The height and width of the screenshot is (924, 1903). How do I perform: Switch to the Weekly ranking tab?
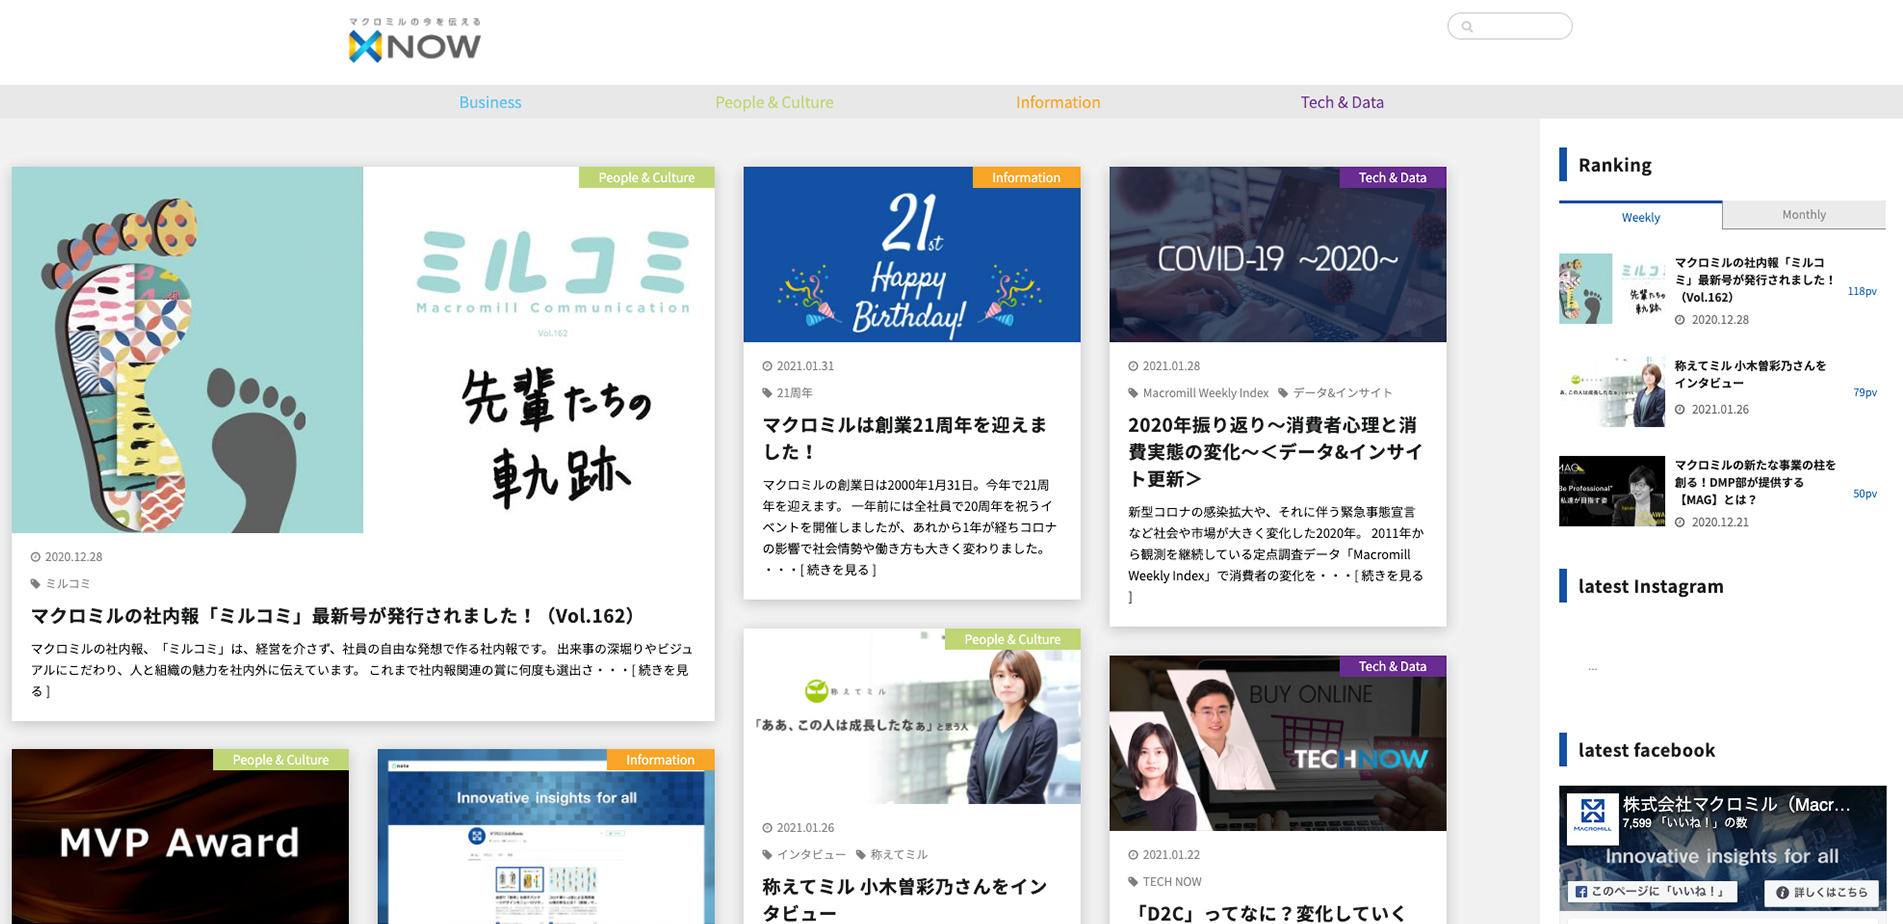[1640, 216]
